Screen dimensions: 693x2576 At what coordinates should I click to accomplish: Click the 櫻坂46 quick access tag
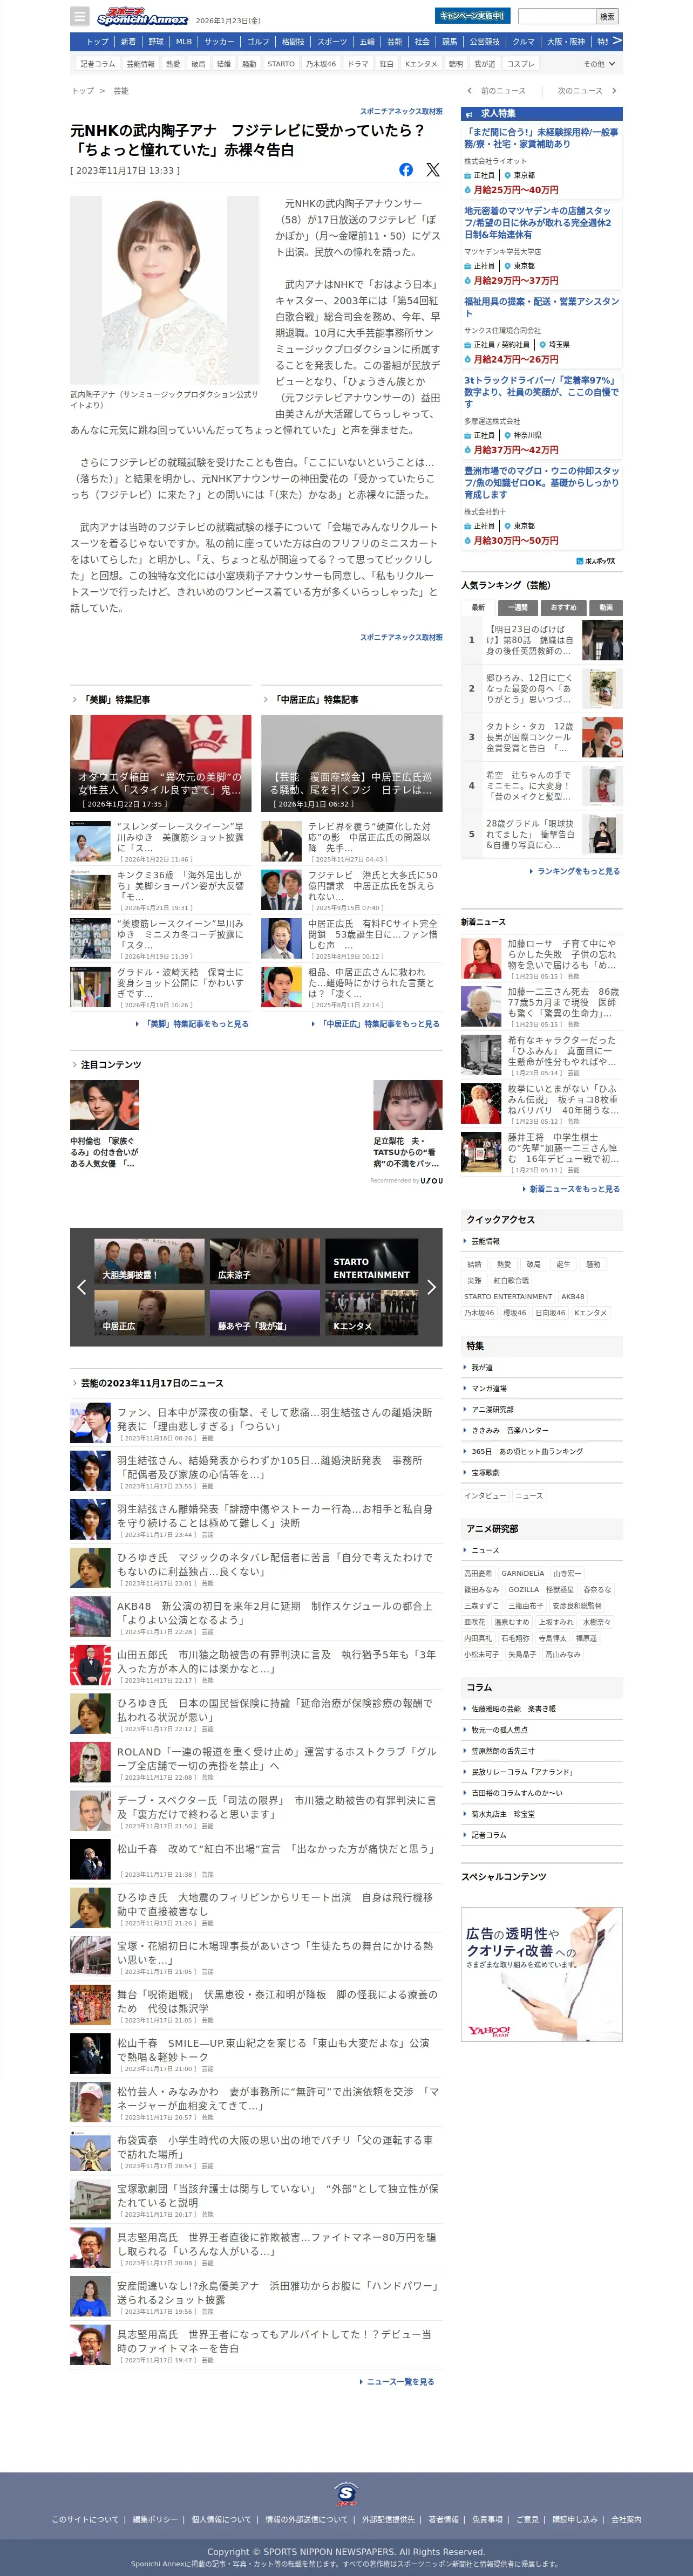coord(514,1313)
